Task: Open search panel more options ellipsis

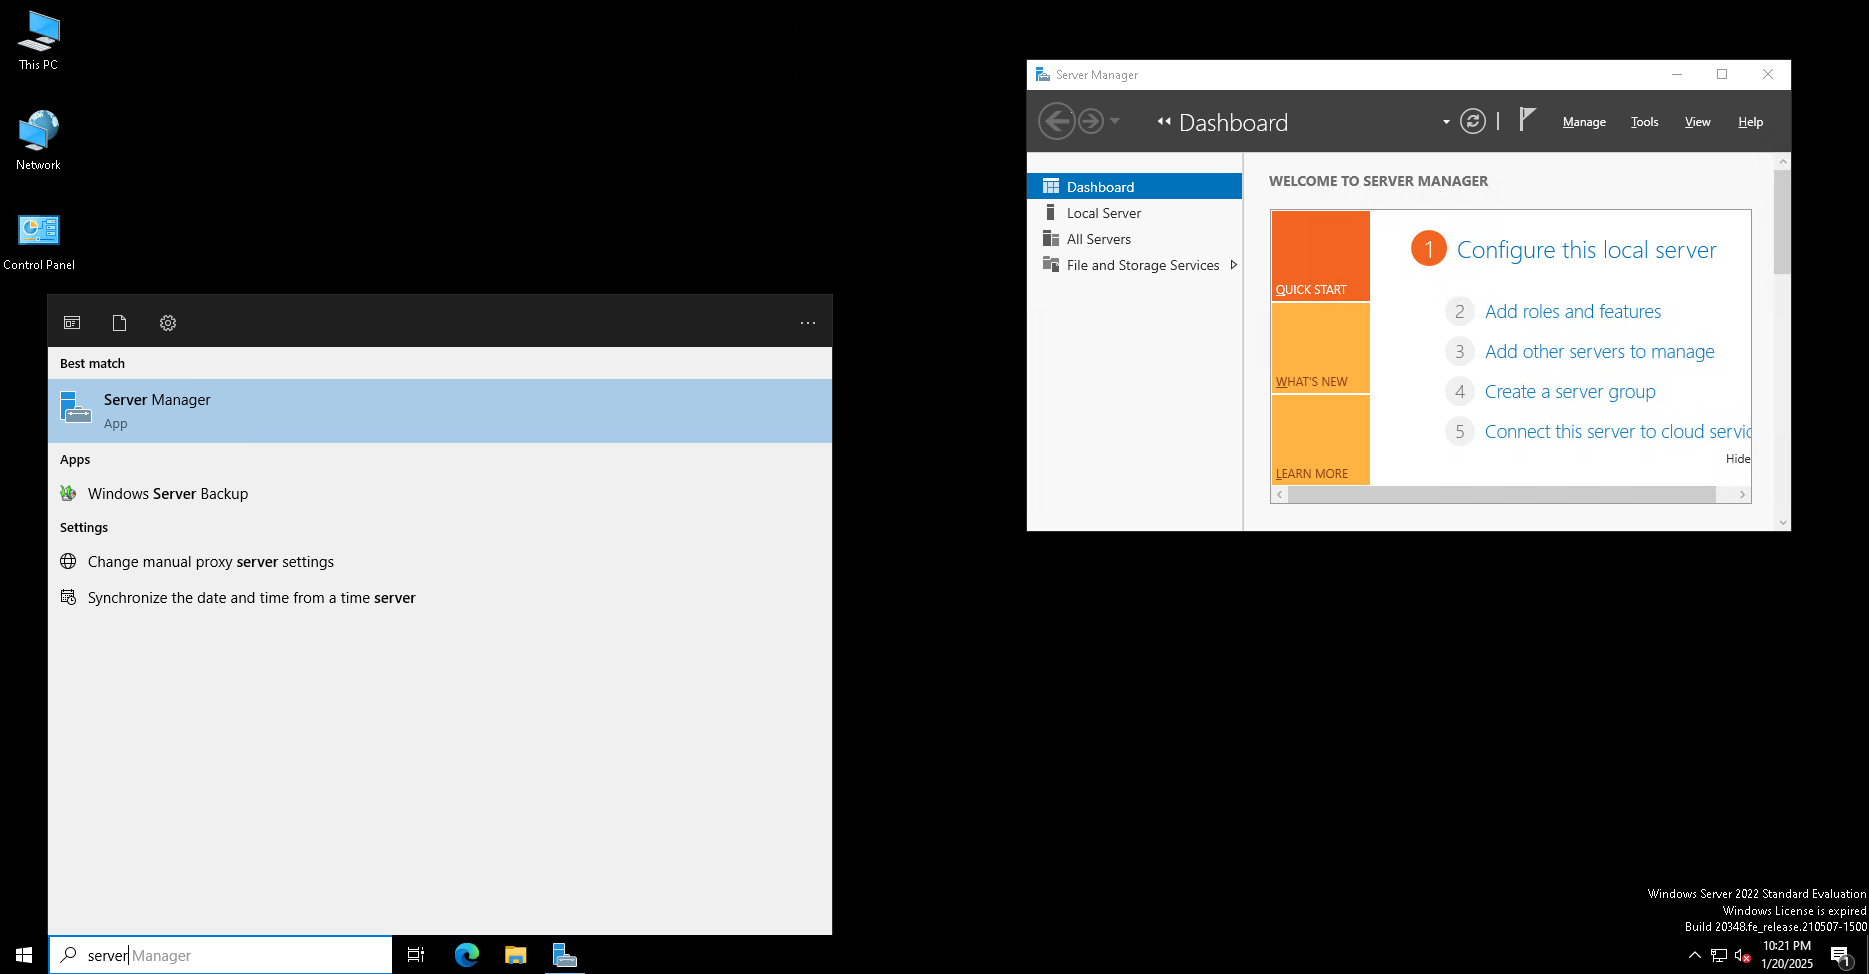Action: coord(808,323)
